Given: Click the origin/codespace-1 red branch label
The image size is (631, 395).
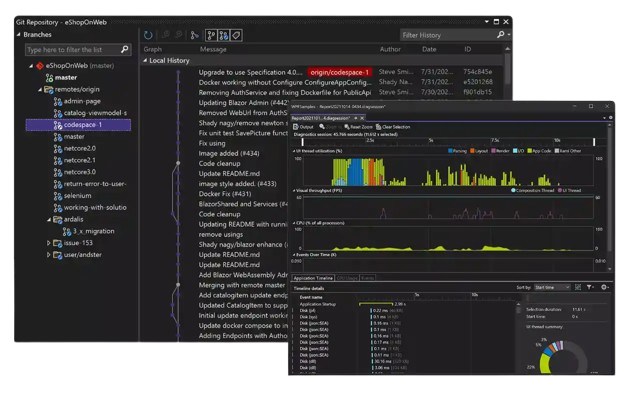Looking at the screenshot, I should click(340, 72).
